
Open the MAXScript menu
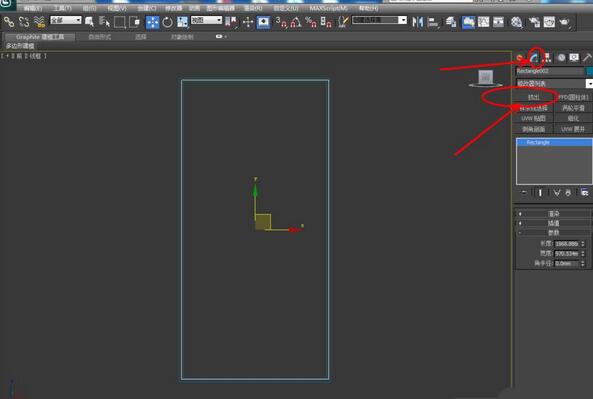coord(328,8)
